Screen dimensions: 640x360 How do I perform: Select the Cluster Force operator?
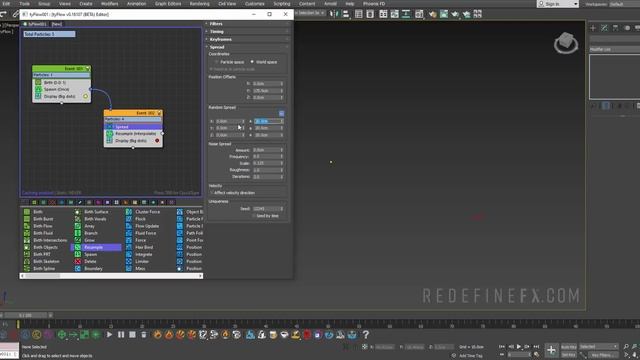coord(147,212)
